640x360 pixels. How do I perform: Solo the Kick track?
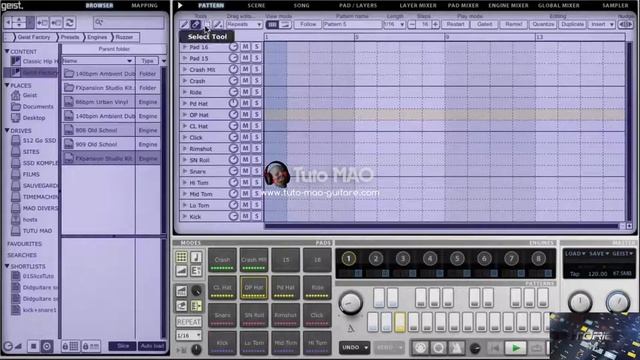pos(257,216)
